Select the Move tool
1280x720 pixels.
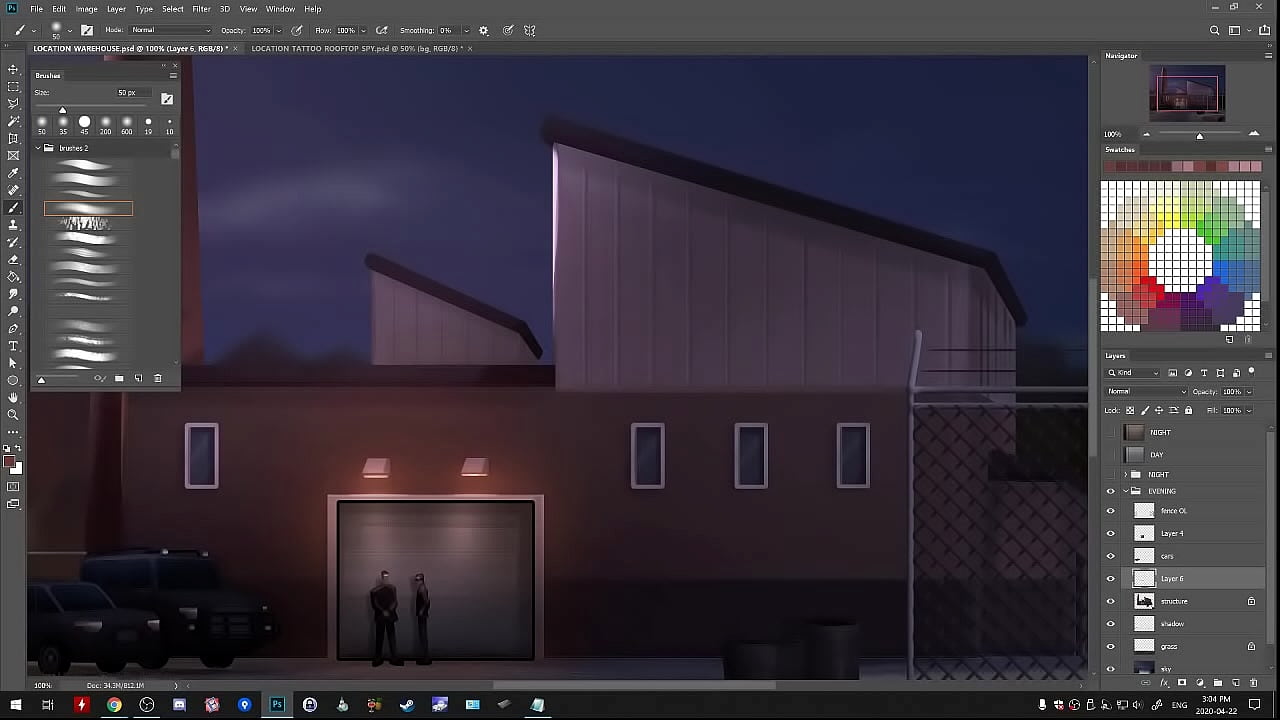pyautogui.click(x=13, y=69)
